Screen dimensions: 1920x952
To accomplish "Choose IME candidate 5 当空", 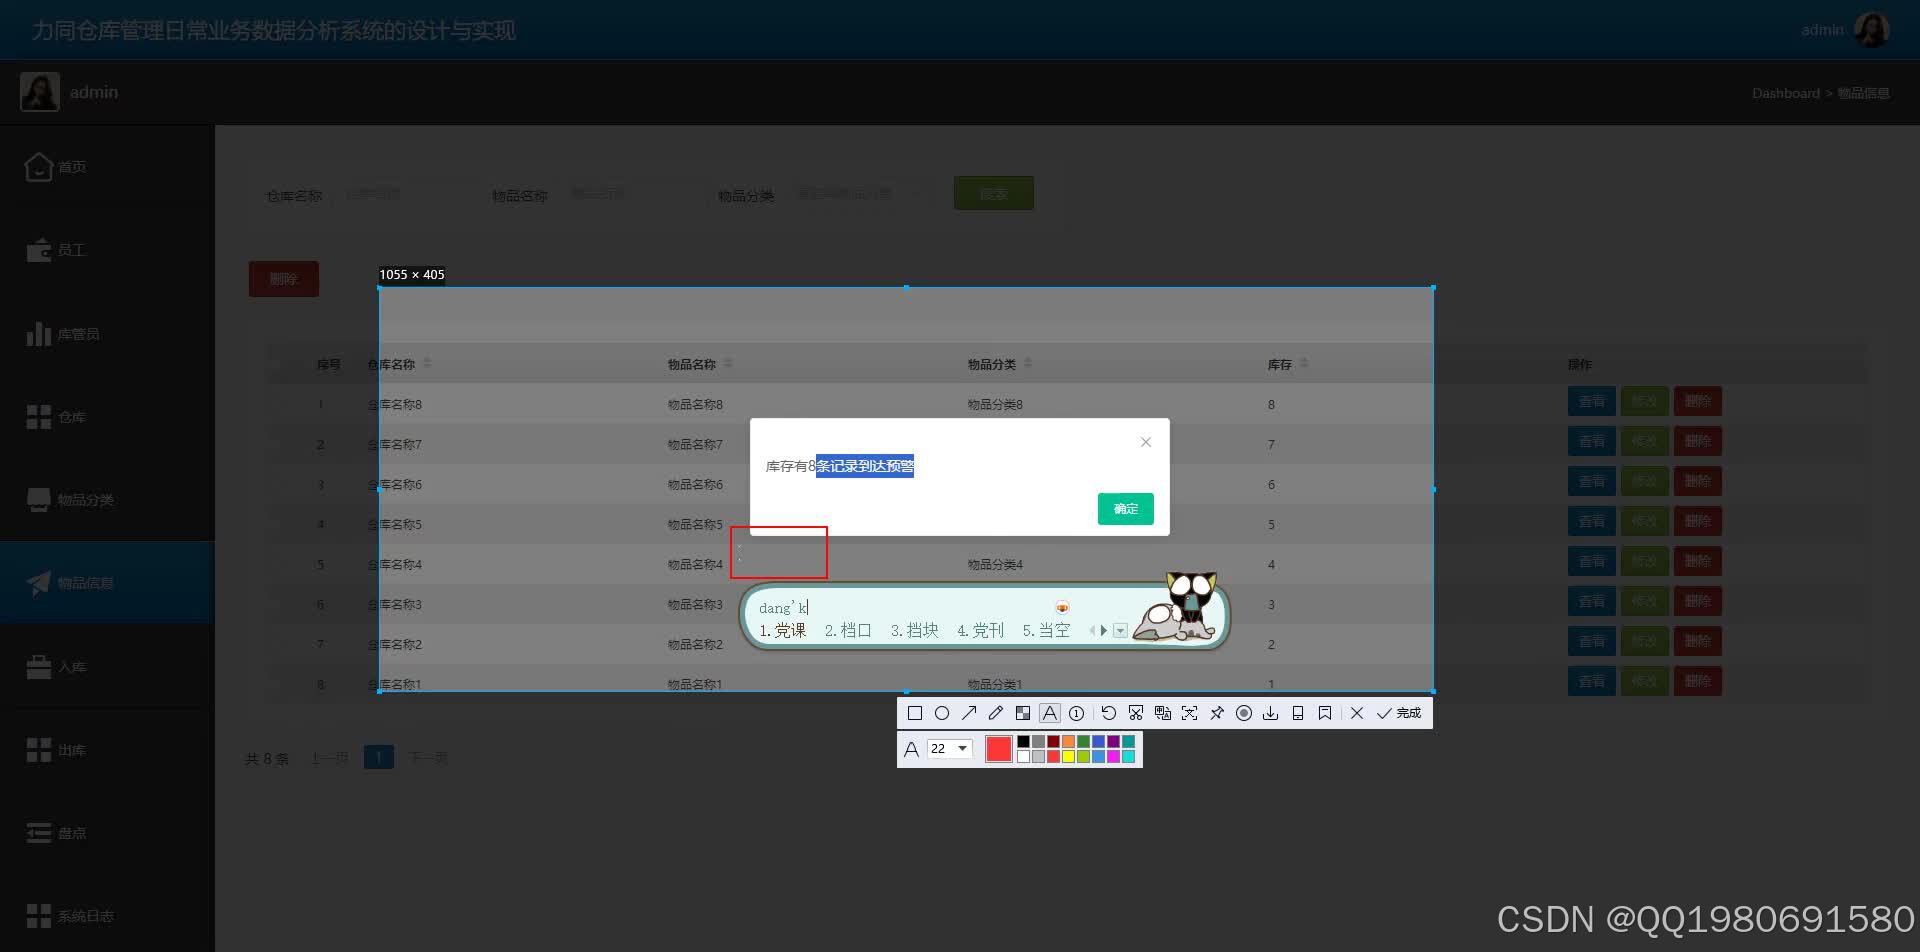I will (x=1047, y=630).
